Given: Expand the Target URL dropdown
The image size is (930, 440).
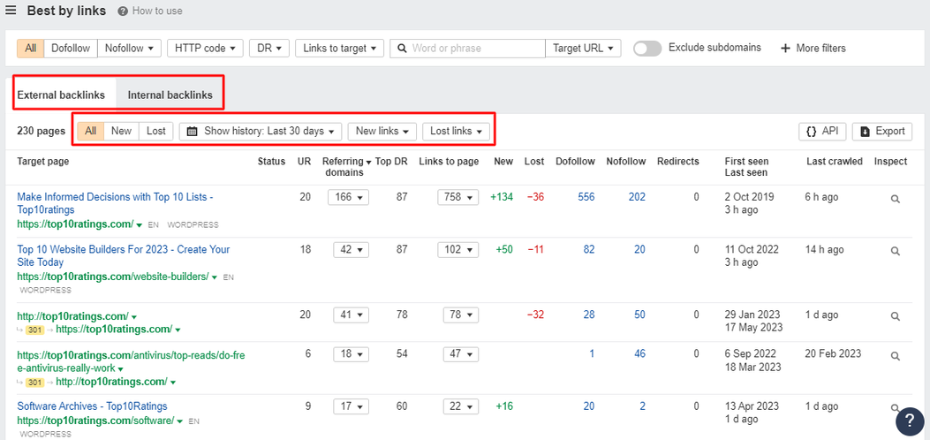Looking at the screenshot, I should click(x=585, y=48).
